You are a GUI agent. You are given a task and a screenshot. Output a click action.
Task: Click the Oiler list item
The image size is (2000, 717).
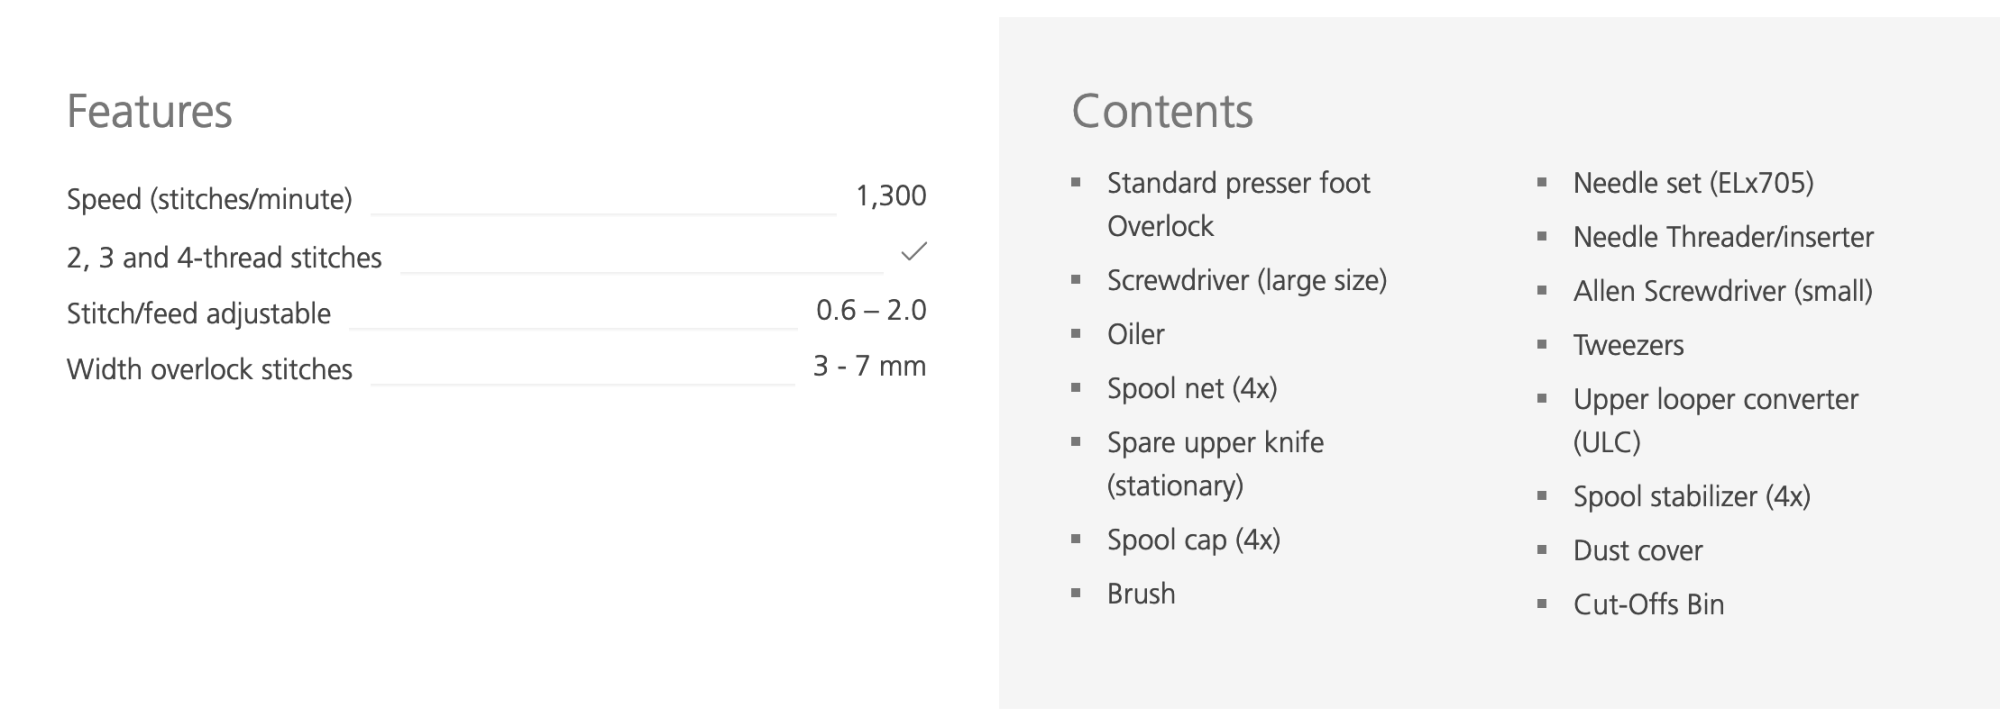click(1135, 334)
